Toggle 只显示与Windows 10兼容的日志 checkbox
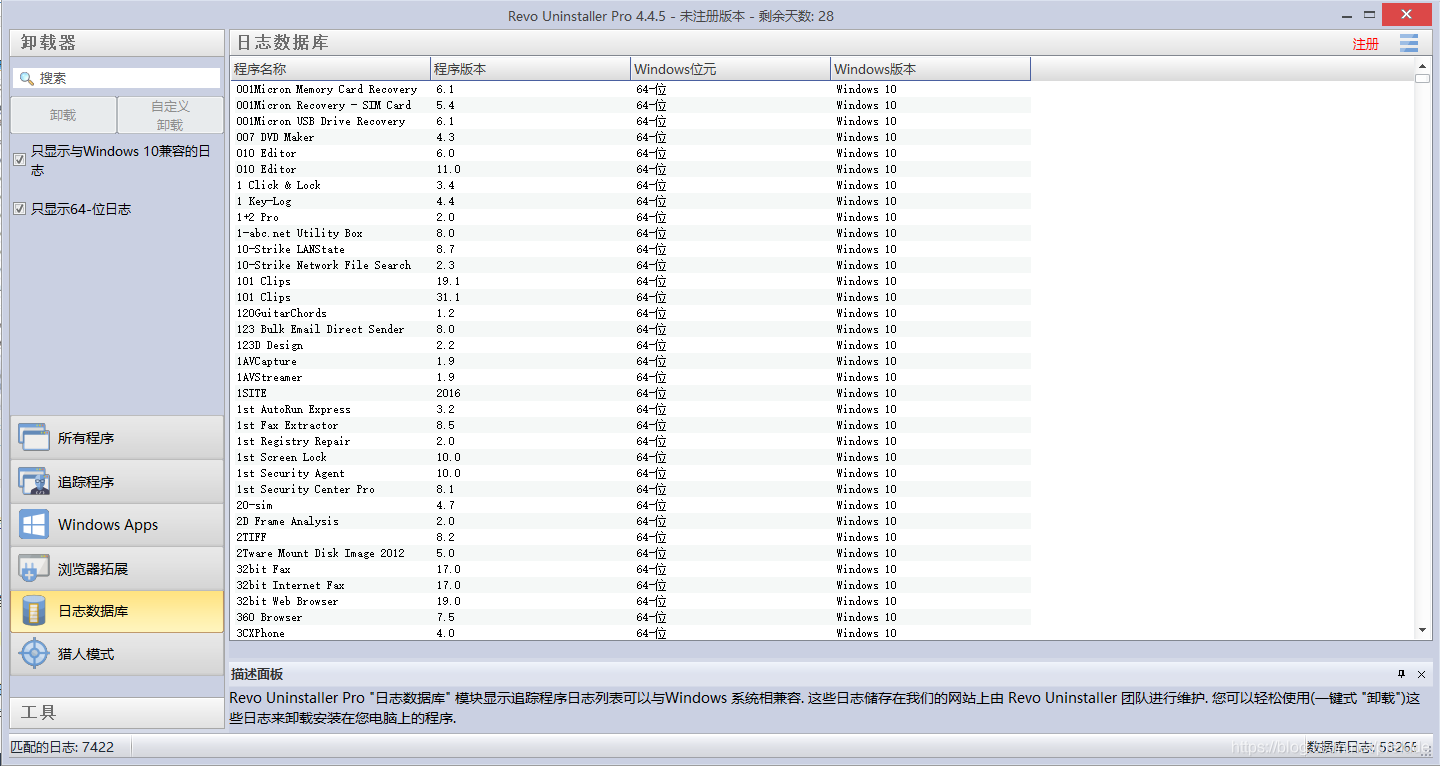1440x766 pixels. pyautogui.click(x=19, y=159)
